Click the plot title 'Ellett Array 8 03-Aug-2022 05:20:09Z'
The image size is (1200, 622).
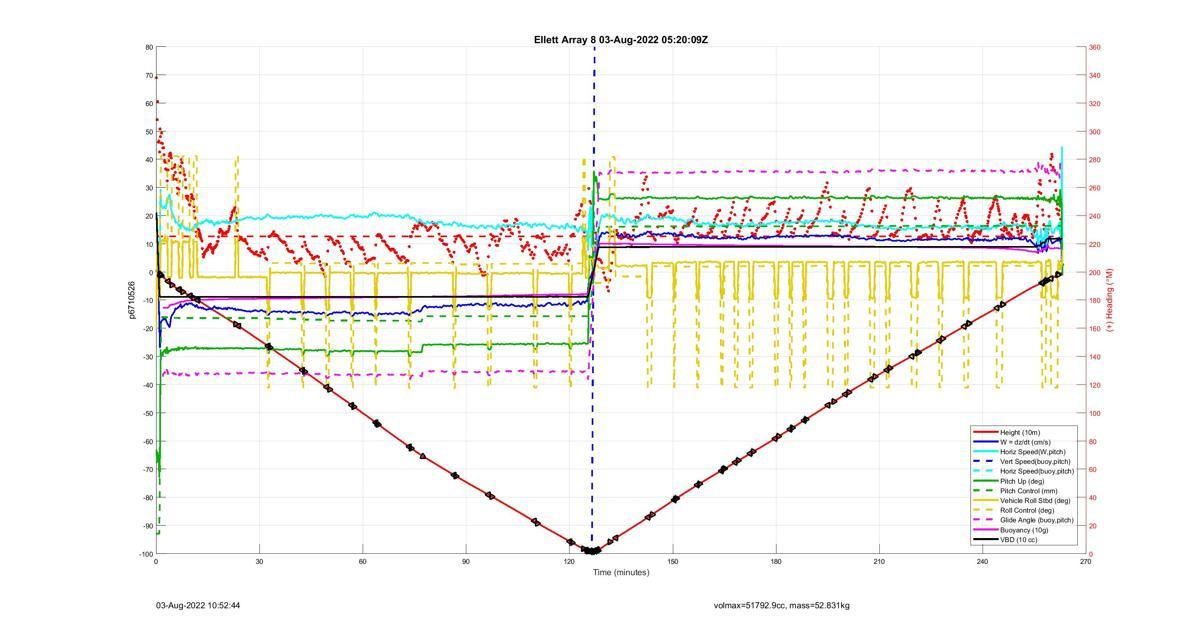point(621,39)
